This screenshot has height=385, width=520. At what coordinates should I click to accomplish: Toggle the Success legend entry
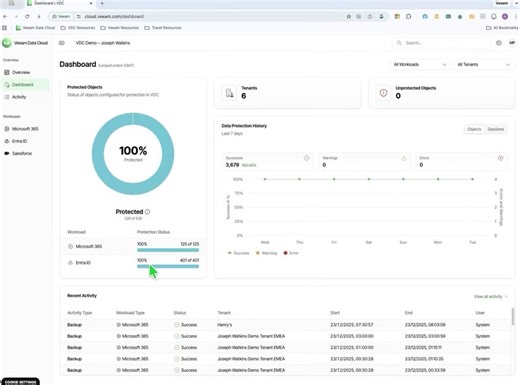[238, 253]
